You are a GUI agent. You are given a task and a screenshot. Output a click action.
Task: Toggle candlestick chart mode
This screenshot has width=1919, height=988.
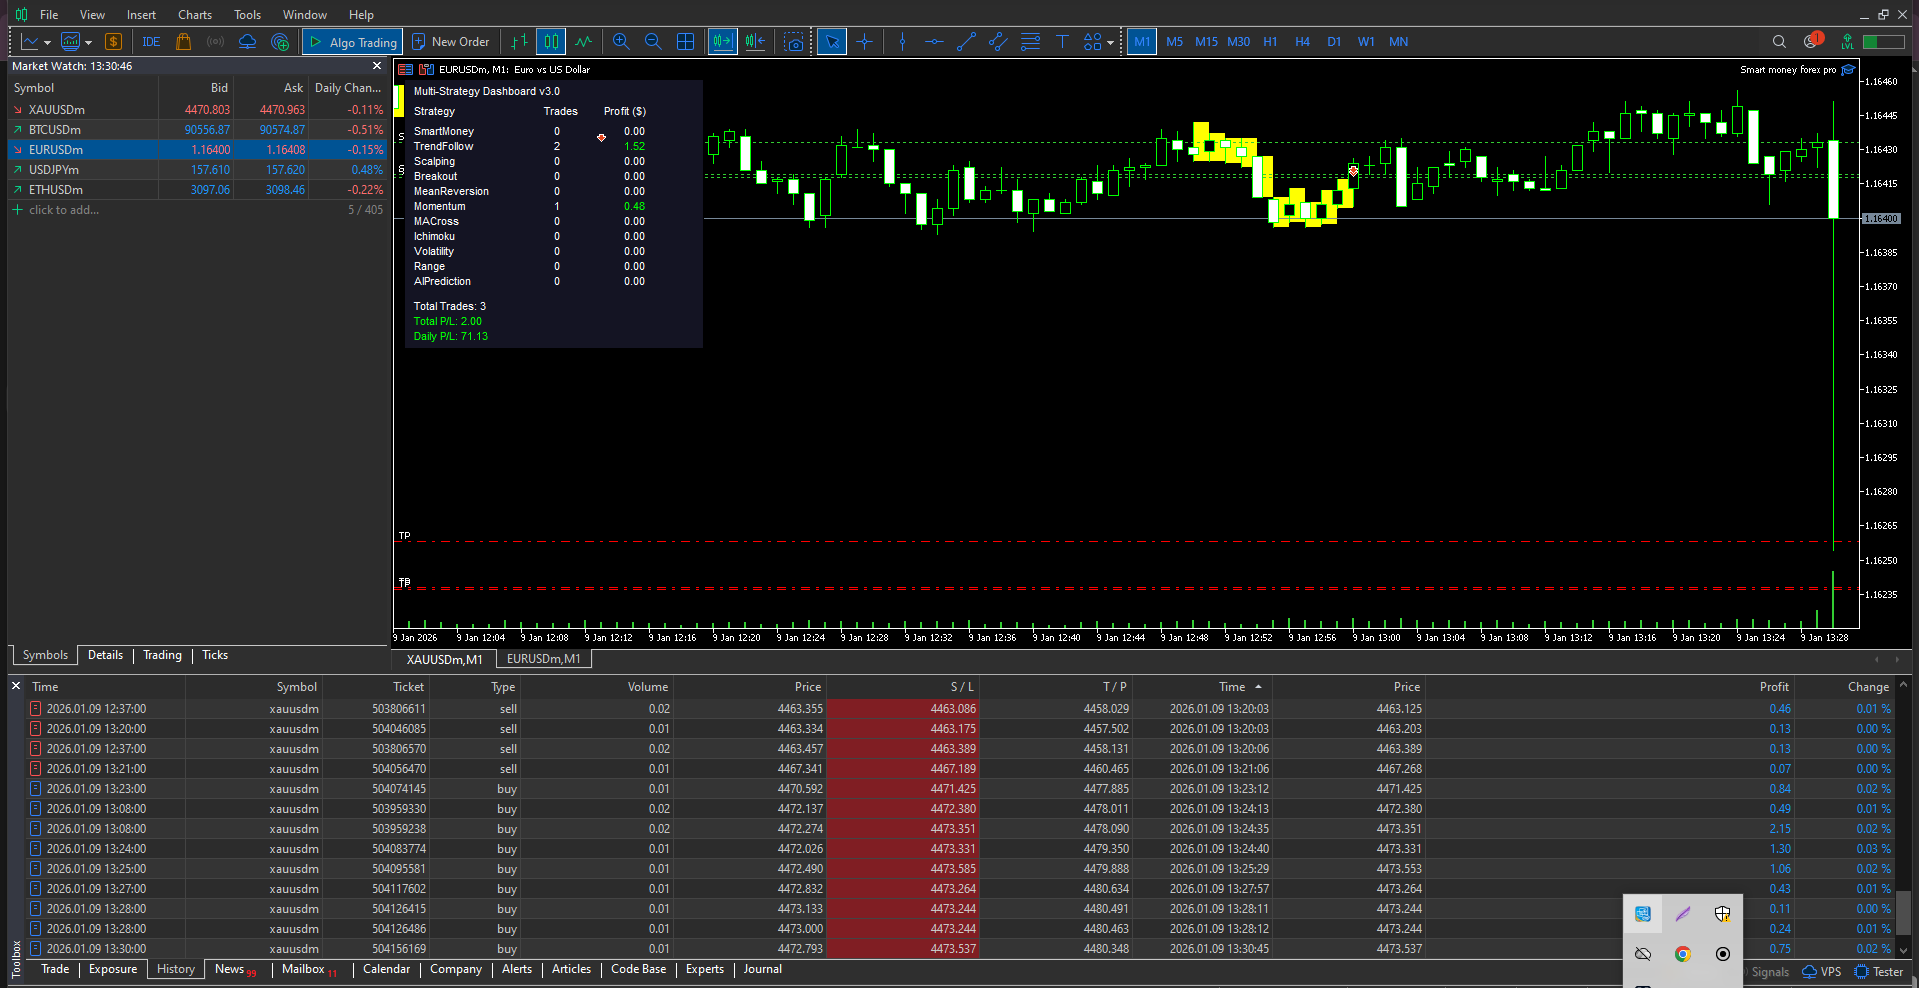(x=551, y=42)
